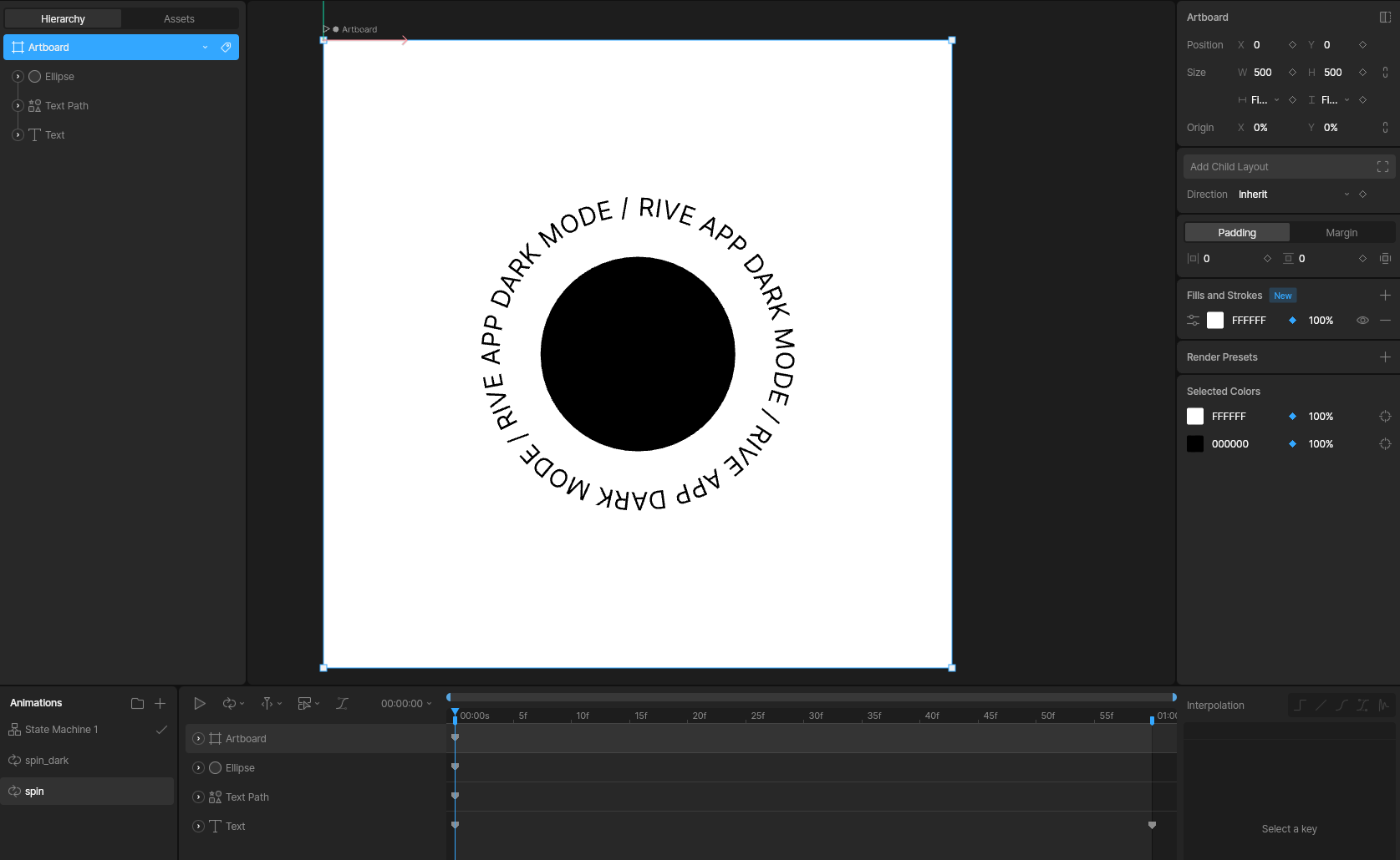Click the Add Child Layout frame icon

pos(1383,167)
